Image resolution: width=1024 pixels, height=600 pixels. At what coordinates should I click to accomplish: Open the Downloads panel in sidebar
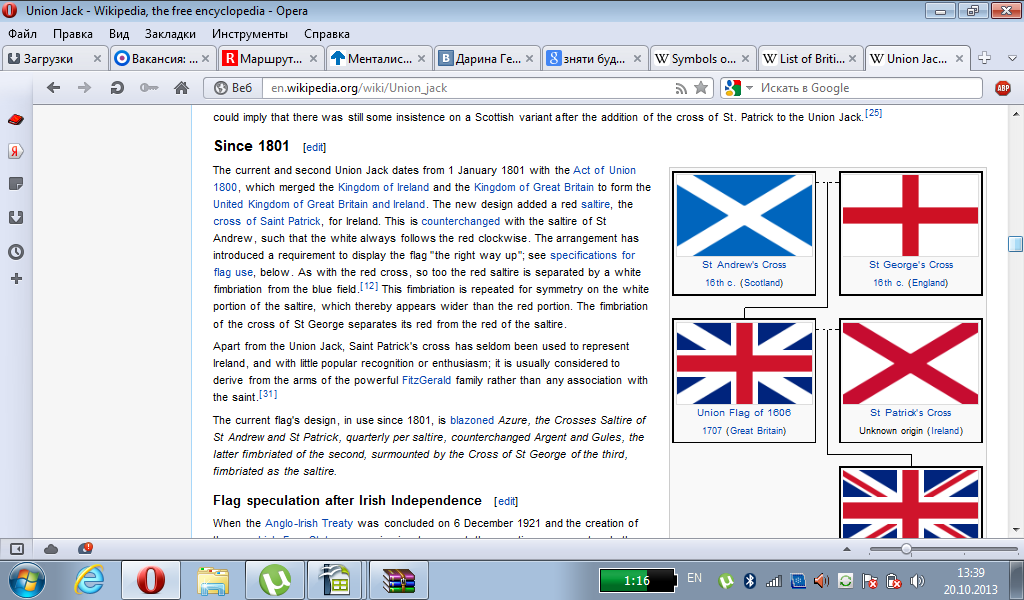[16, 217]
